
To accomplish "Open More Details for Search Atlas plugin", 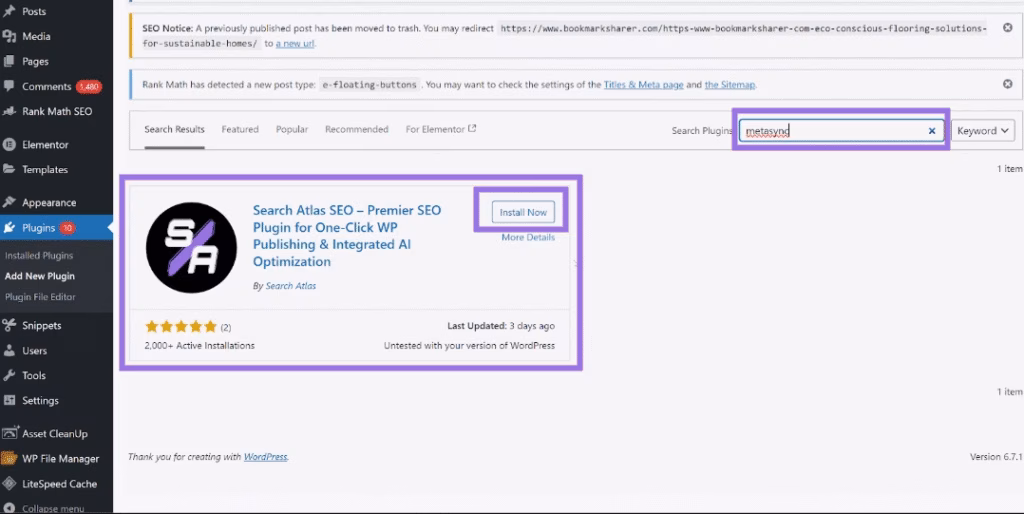I will click(527, 238).
